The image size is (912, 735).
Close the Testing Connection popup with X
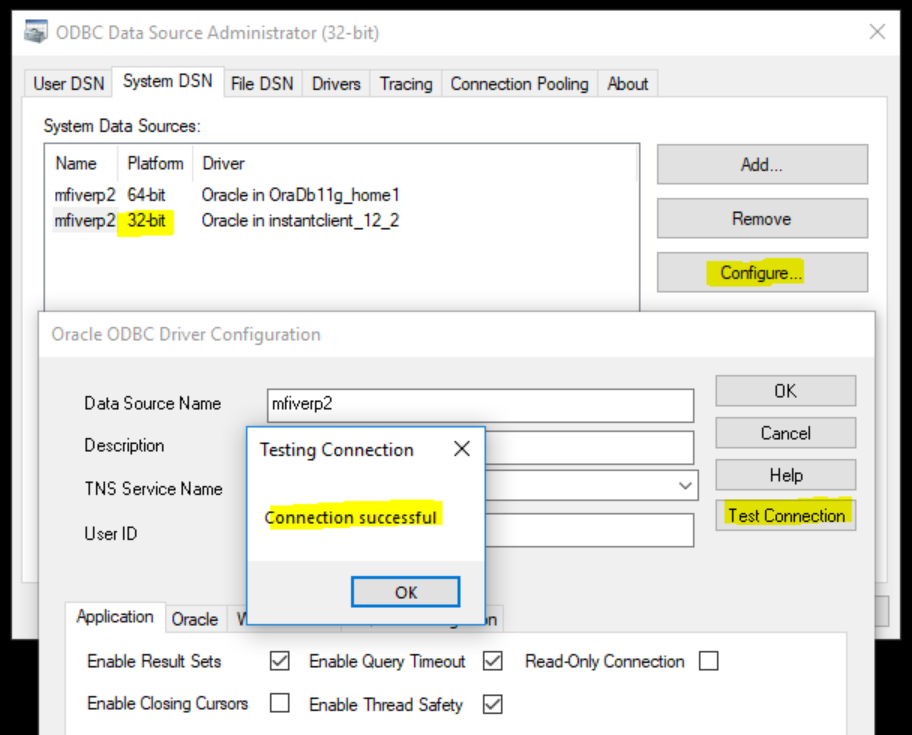pyautogui.click(x=461, y=449)
